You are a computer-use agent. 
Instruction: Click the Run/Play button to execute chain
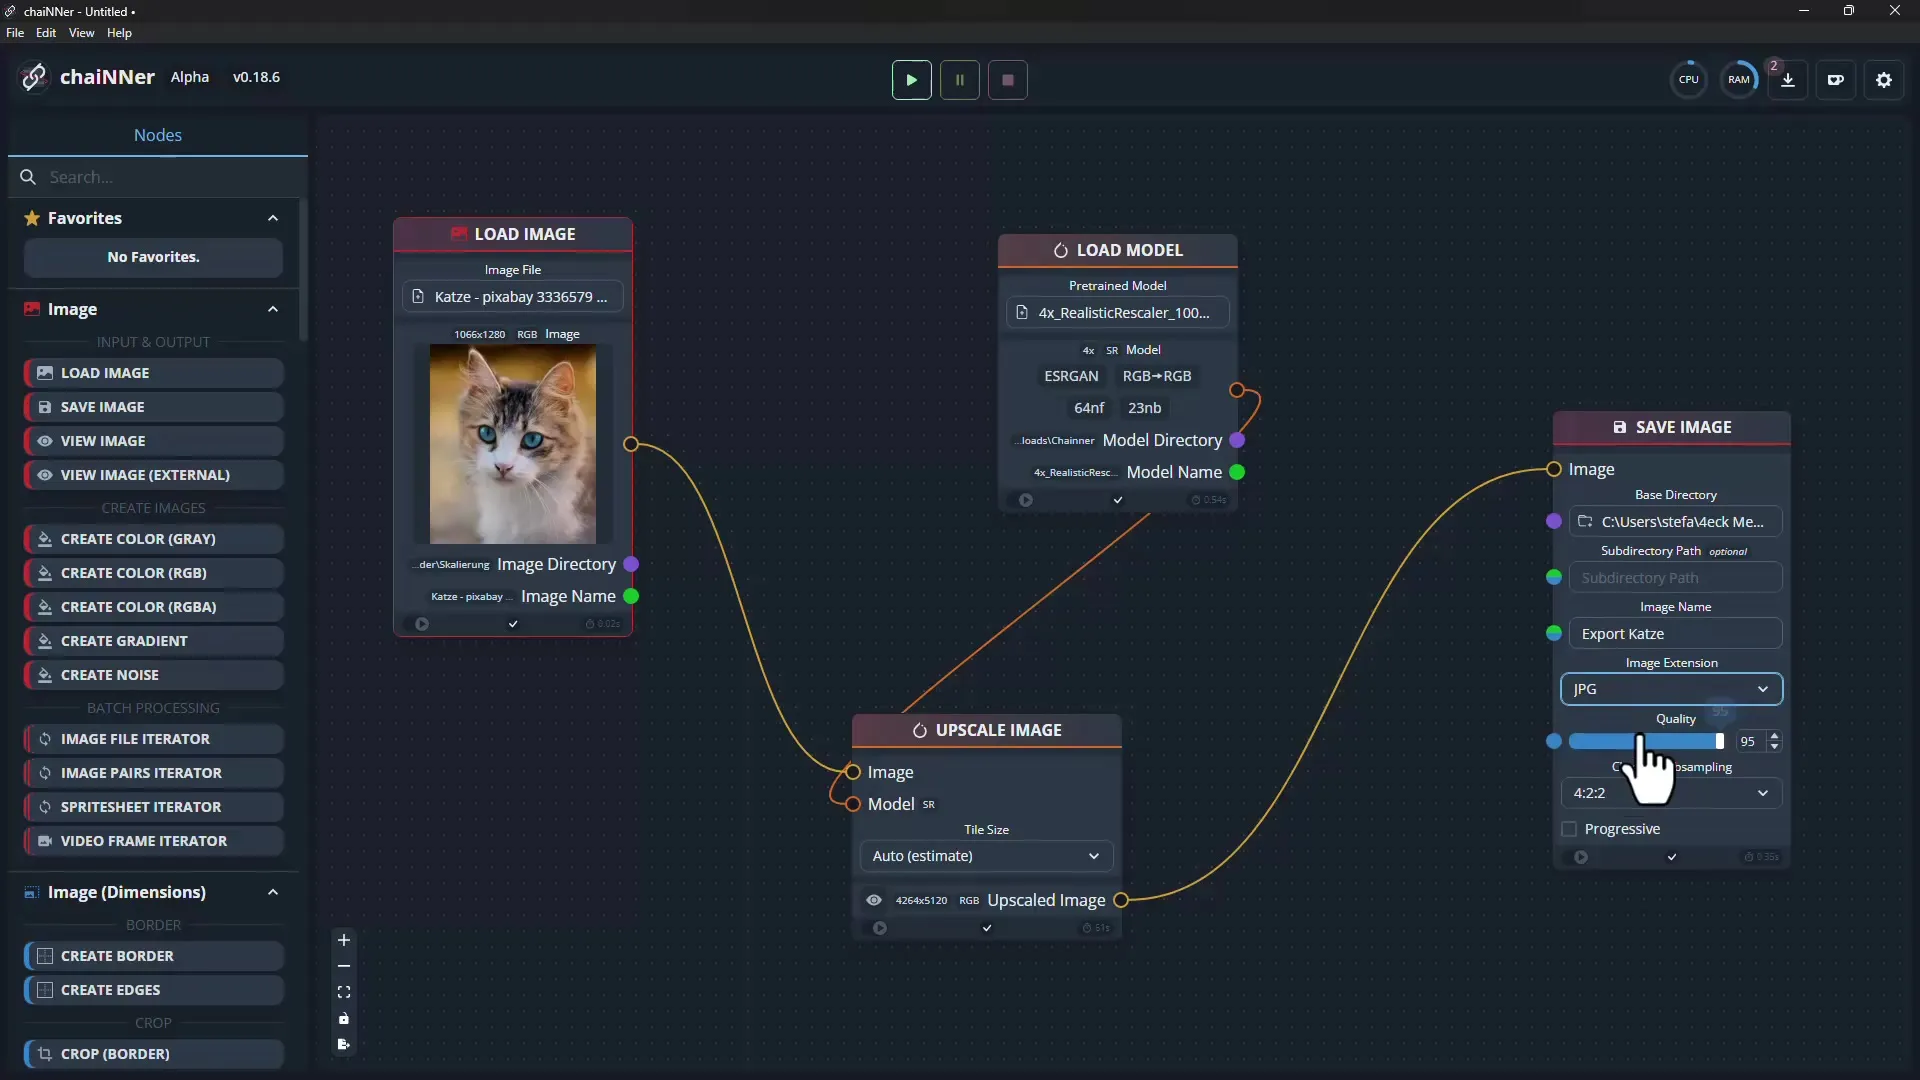coord(911,80)
